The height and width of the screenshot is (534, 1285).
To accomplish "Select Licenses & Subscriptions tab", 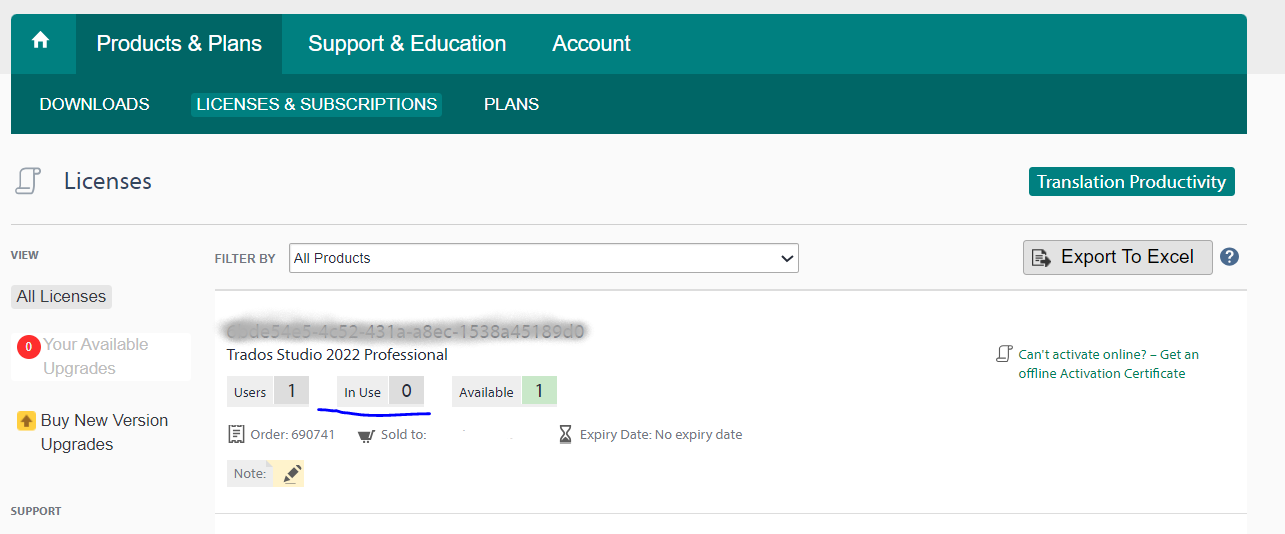I will [x=316, y=104].
